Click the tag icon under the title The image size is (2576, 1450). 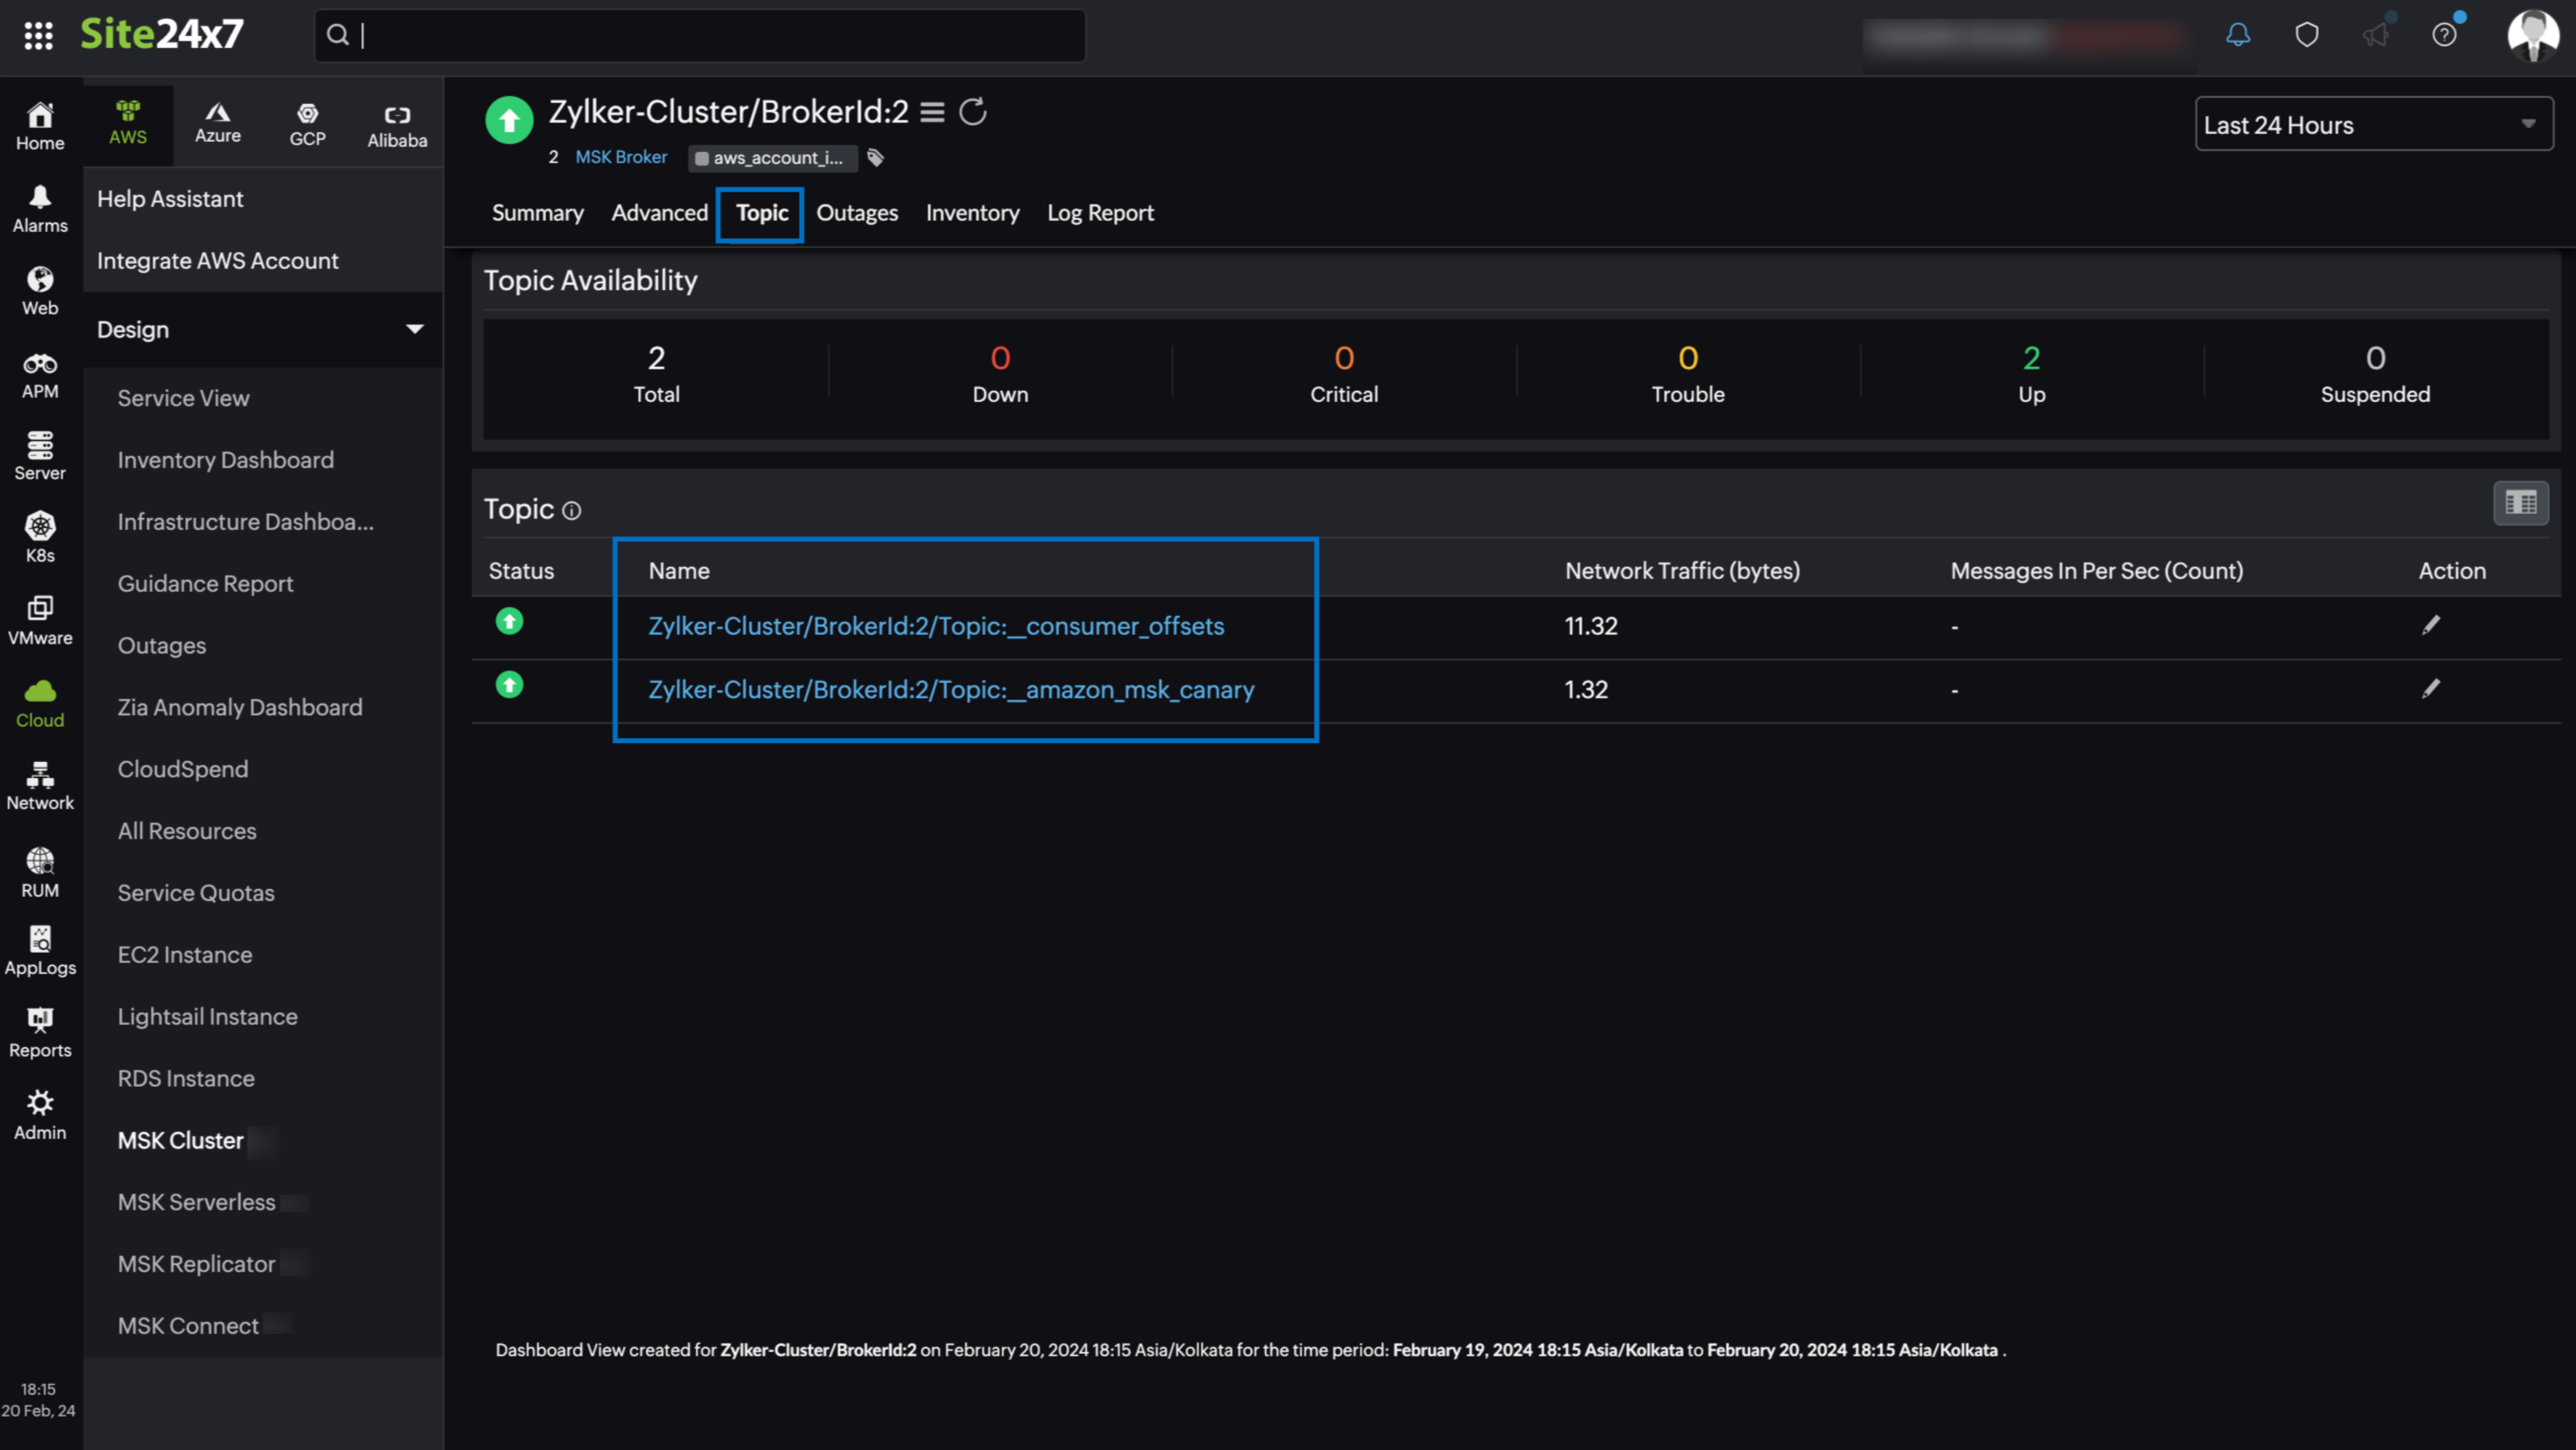[875, 158]
